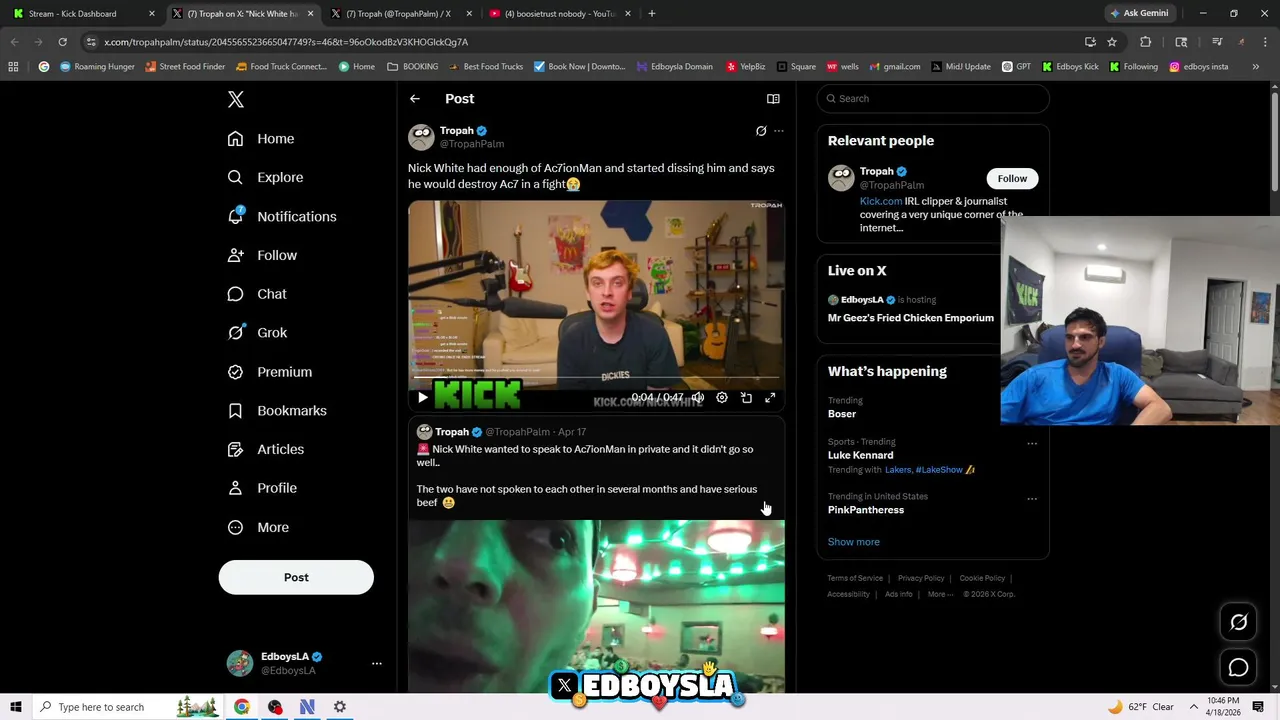
Task: Open Chat in X sidebar
Action: (257, 294)
